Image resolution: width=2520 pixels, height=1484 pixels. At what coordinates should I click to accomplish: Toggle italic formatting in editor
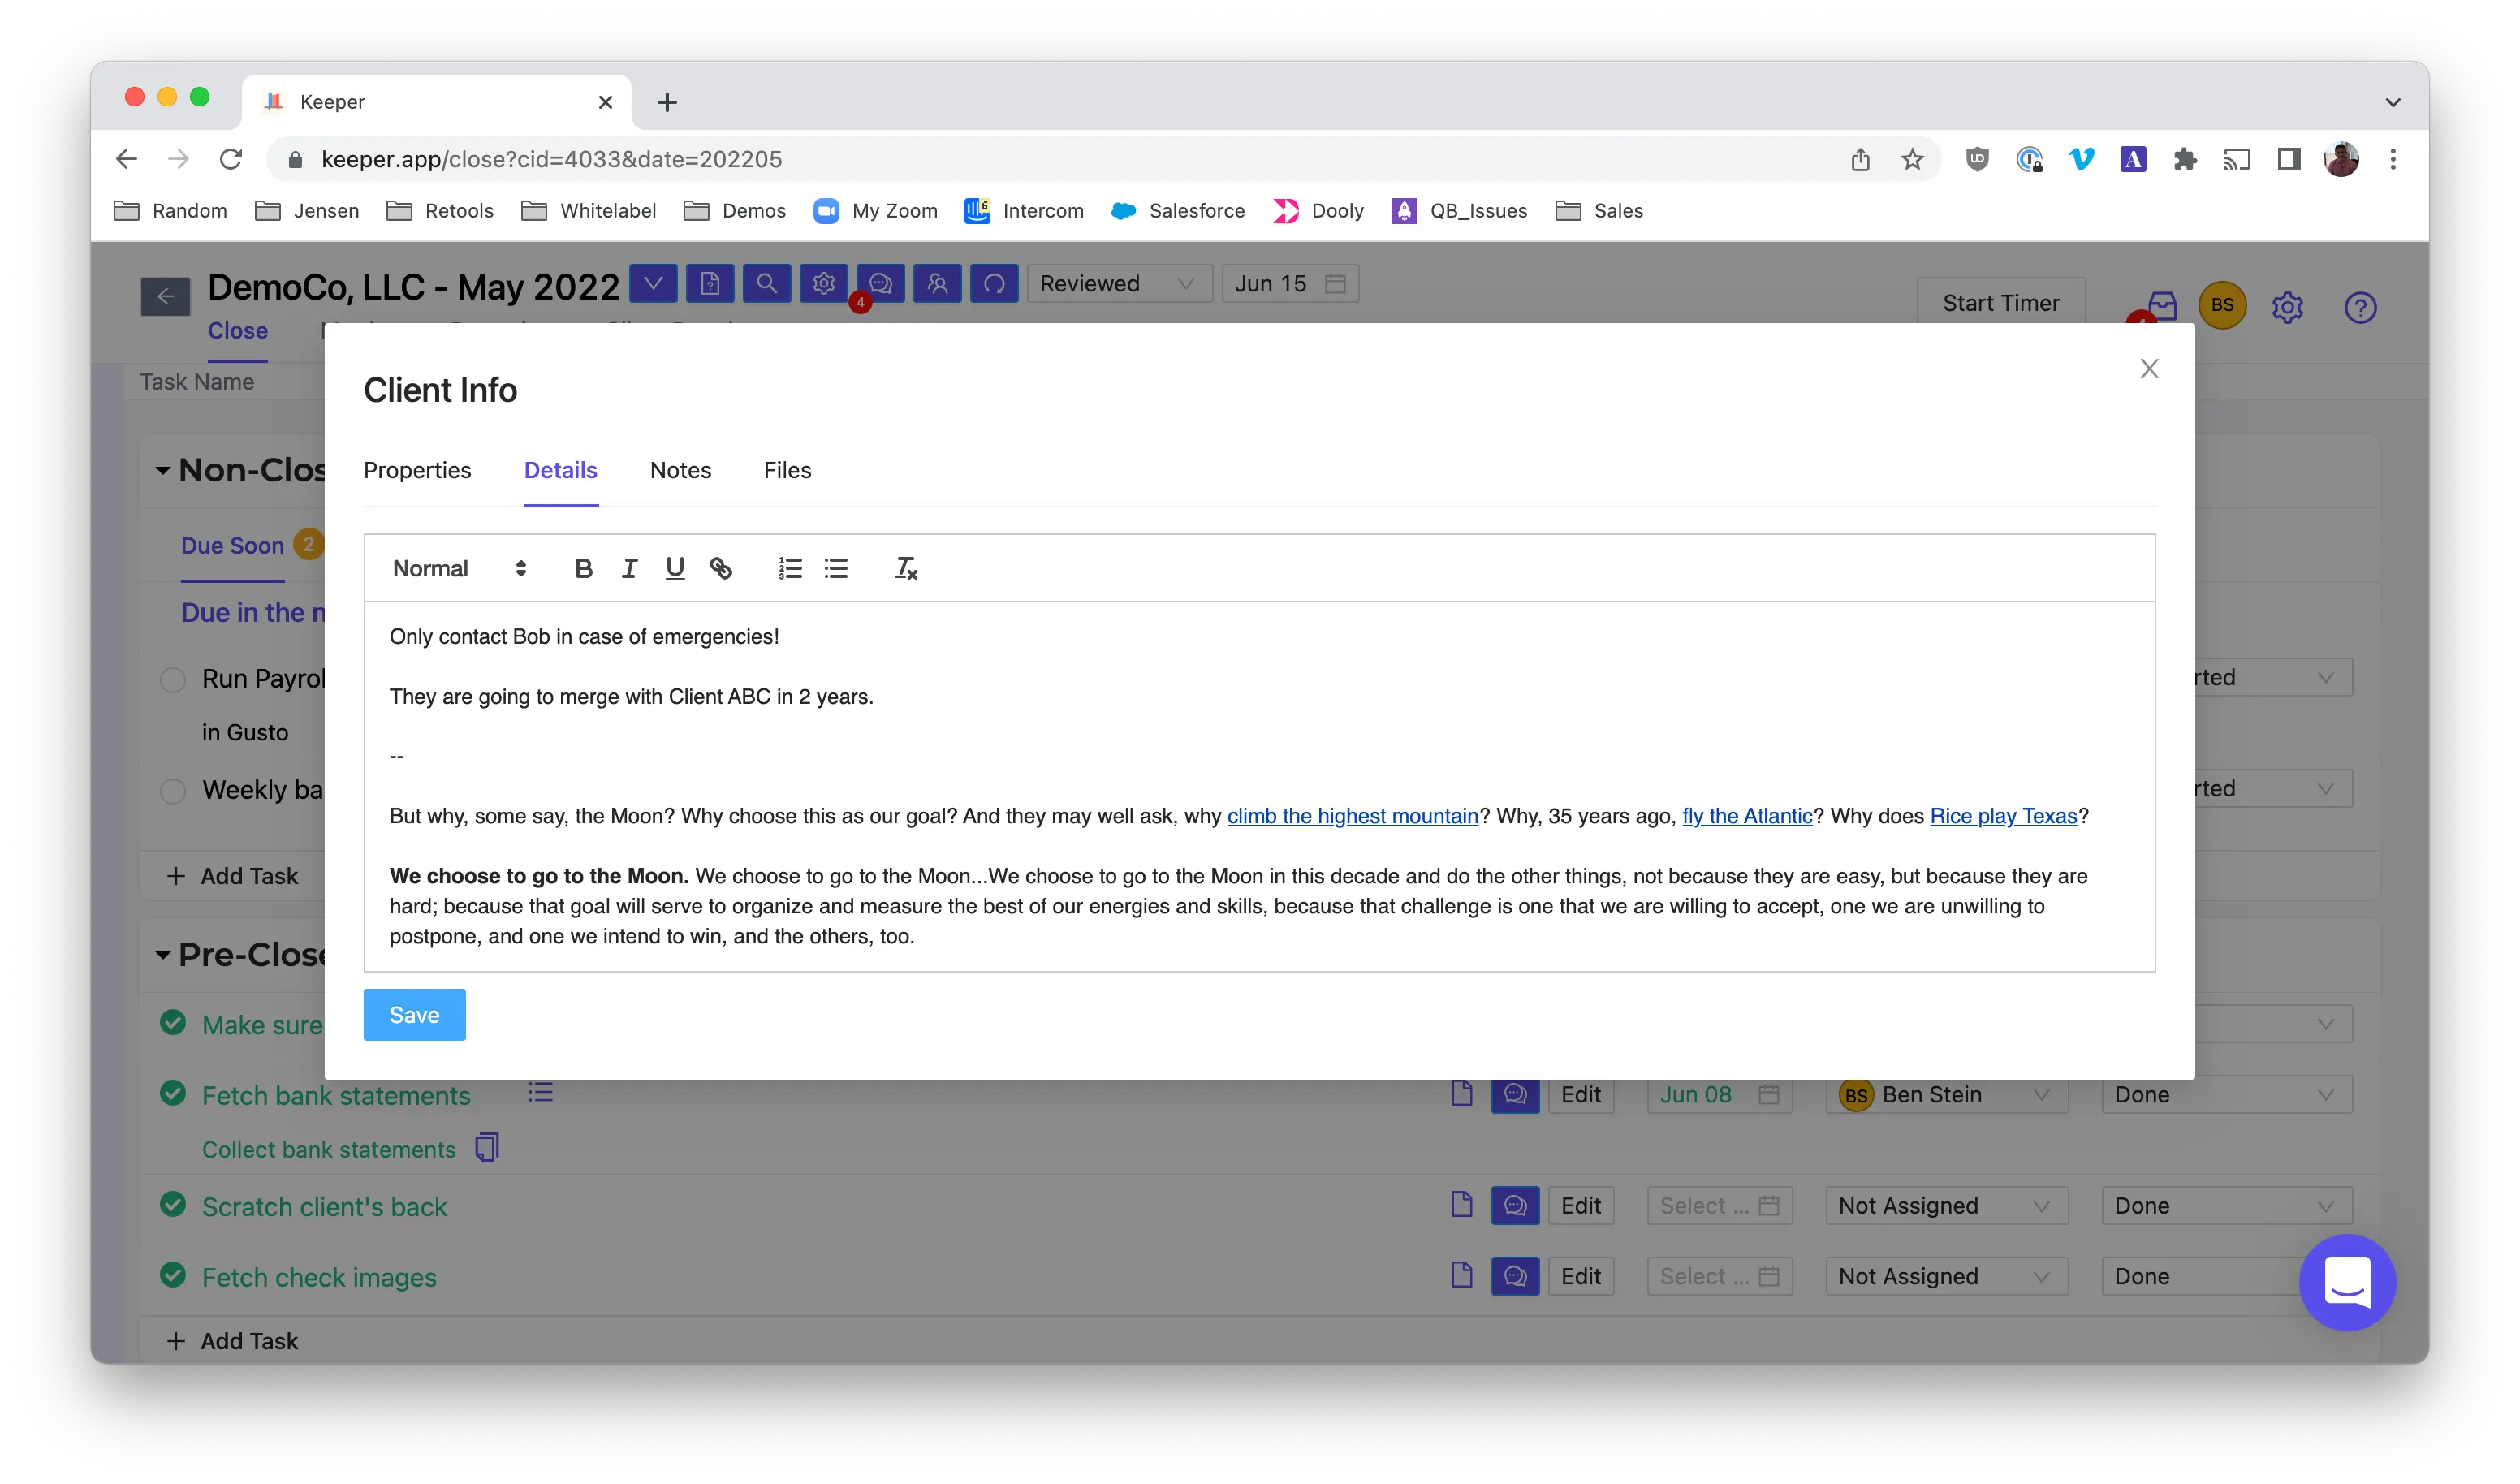point(629,569)
